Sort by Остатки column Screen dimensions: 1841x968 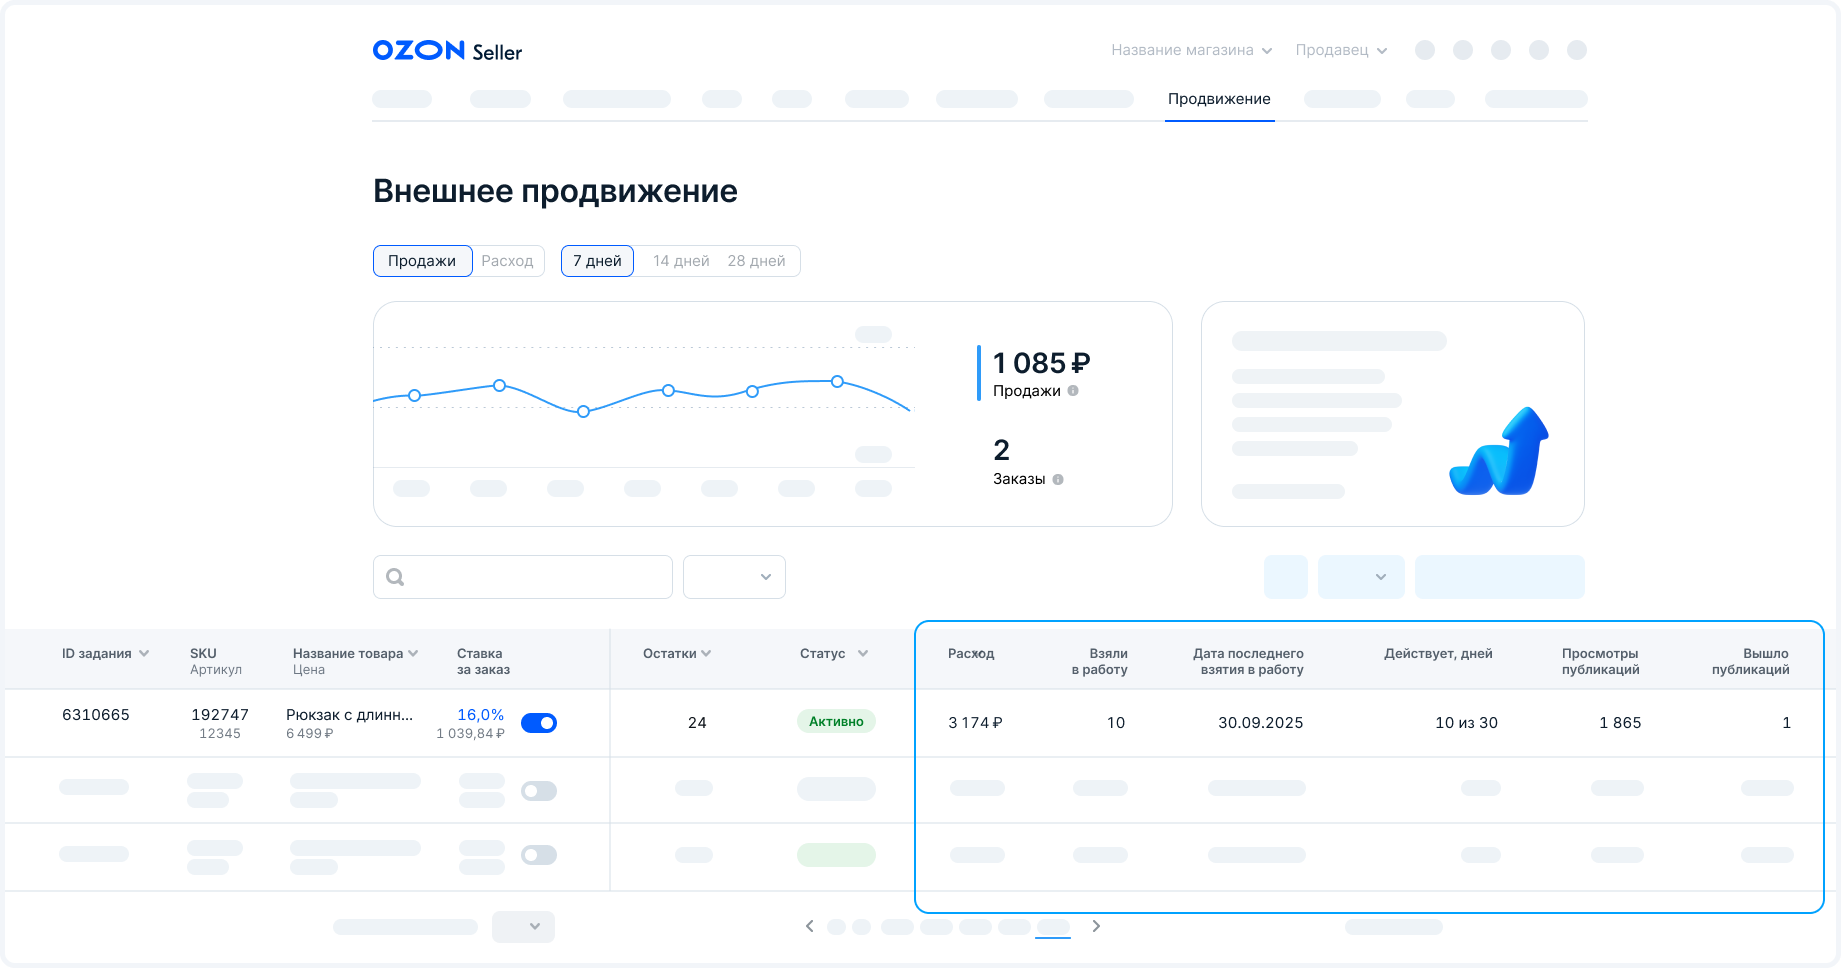point(677,653)
